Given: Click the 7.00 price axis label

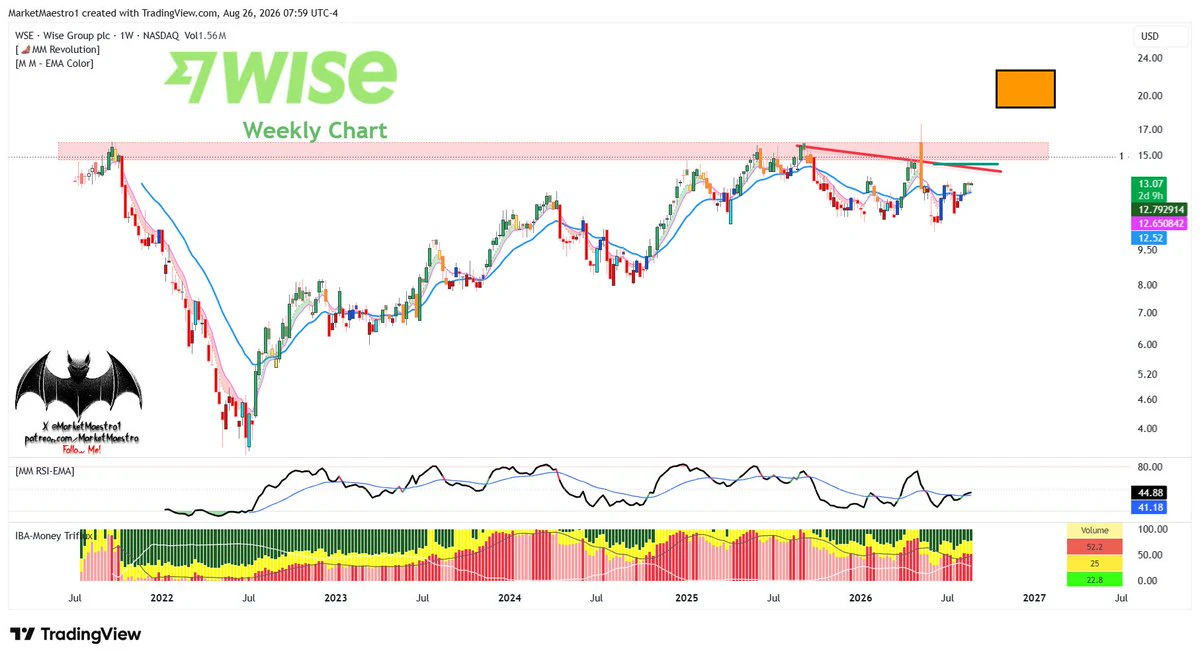Looking at the screenshot, I should [x=1148, y=313].
